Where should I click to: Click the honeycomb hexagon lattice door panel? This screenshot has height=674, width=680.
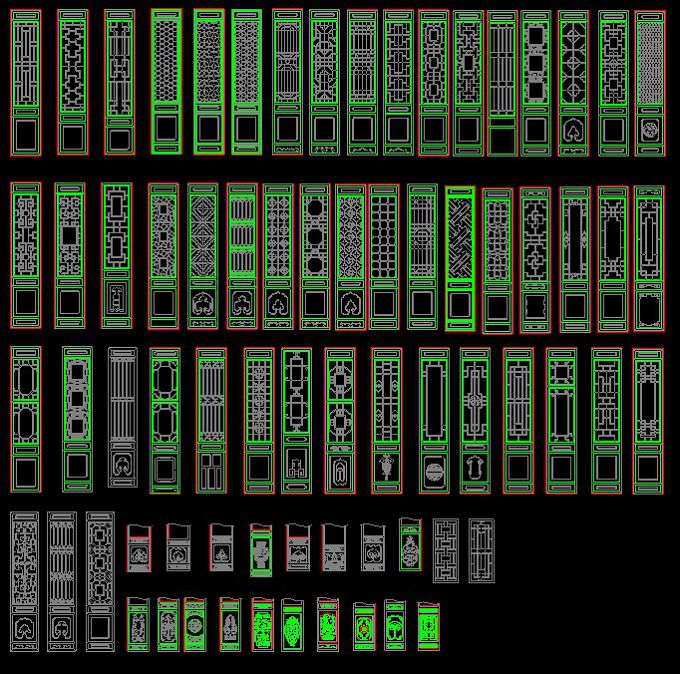[166, 82]
